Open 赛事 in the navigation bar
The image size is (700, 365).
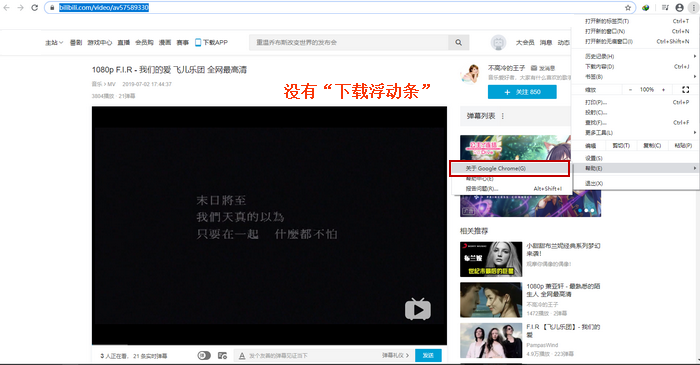click(x=183, y=42)
